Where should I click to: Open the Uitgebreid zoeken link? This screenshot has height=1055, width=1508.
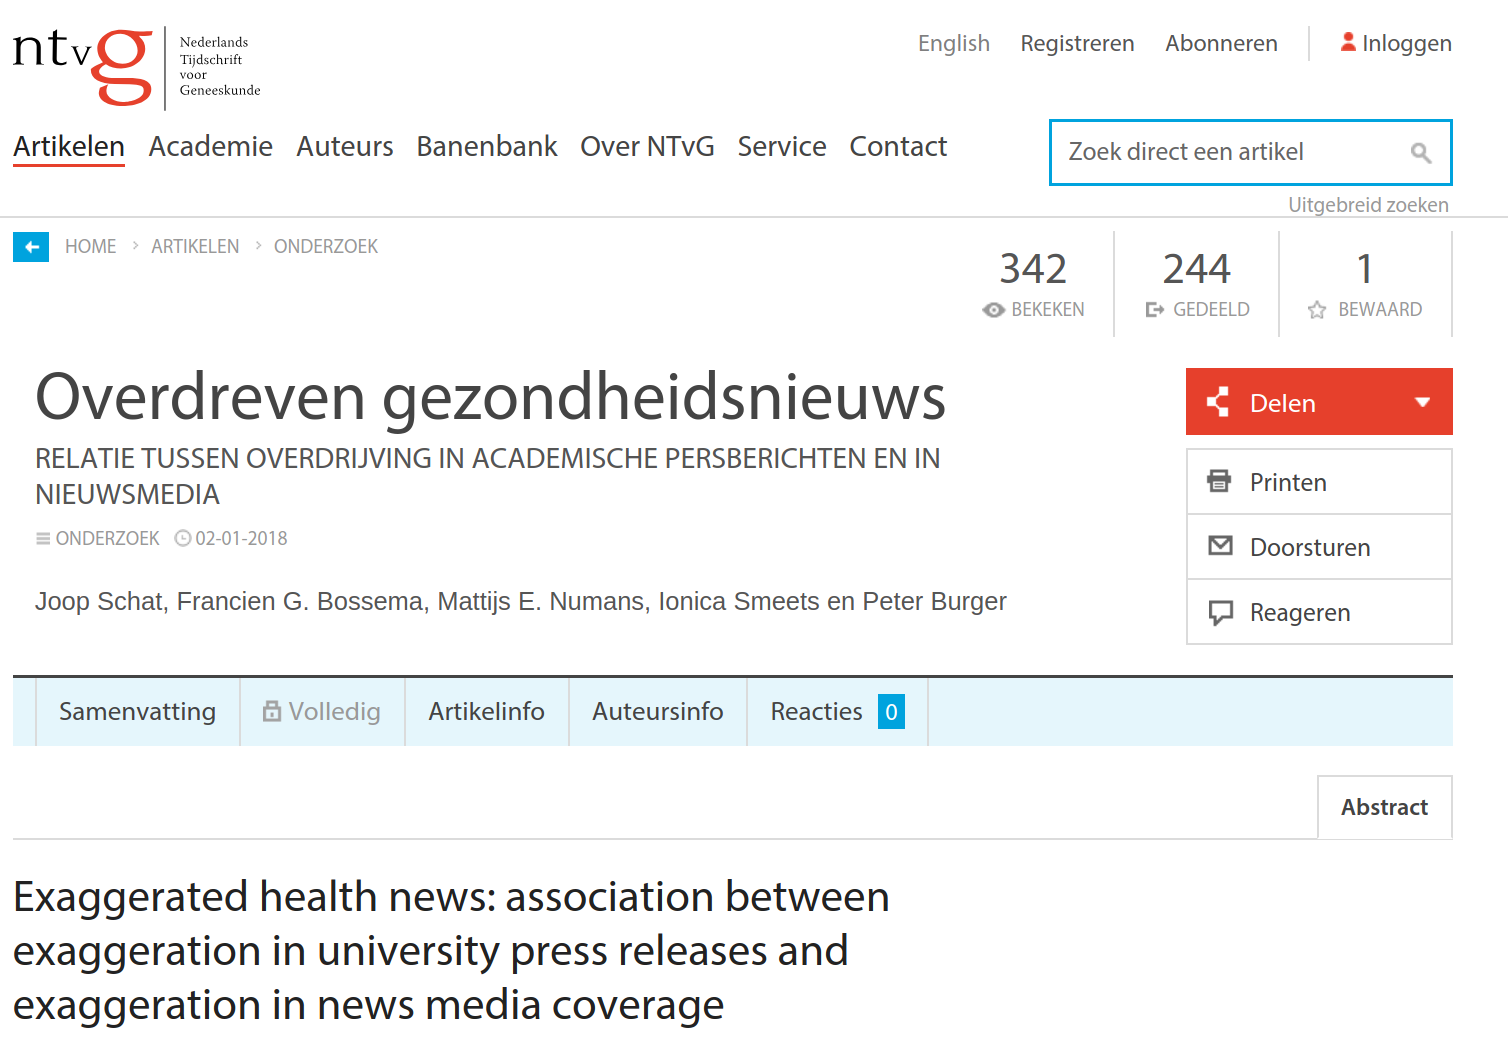[x=1367, y=205]
